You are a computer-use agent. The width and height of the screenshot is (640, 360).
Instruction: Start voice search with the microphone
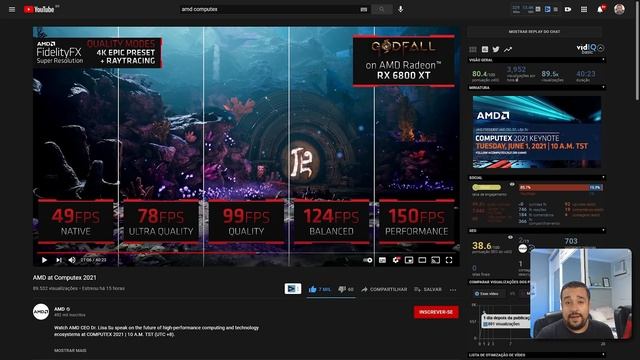click(401, 9)
